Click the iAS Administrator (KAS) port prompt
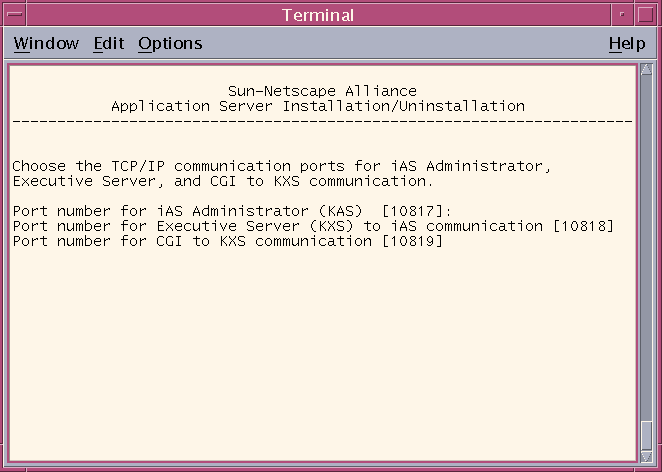 [x=232, y=211]
